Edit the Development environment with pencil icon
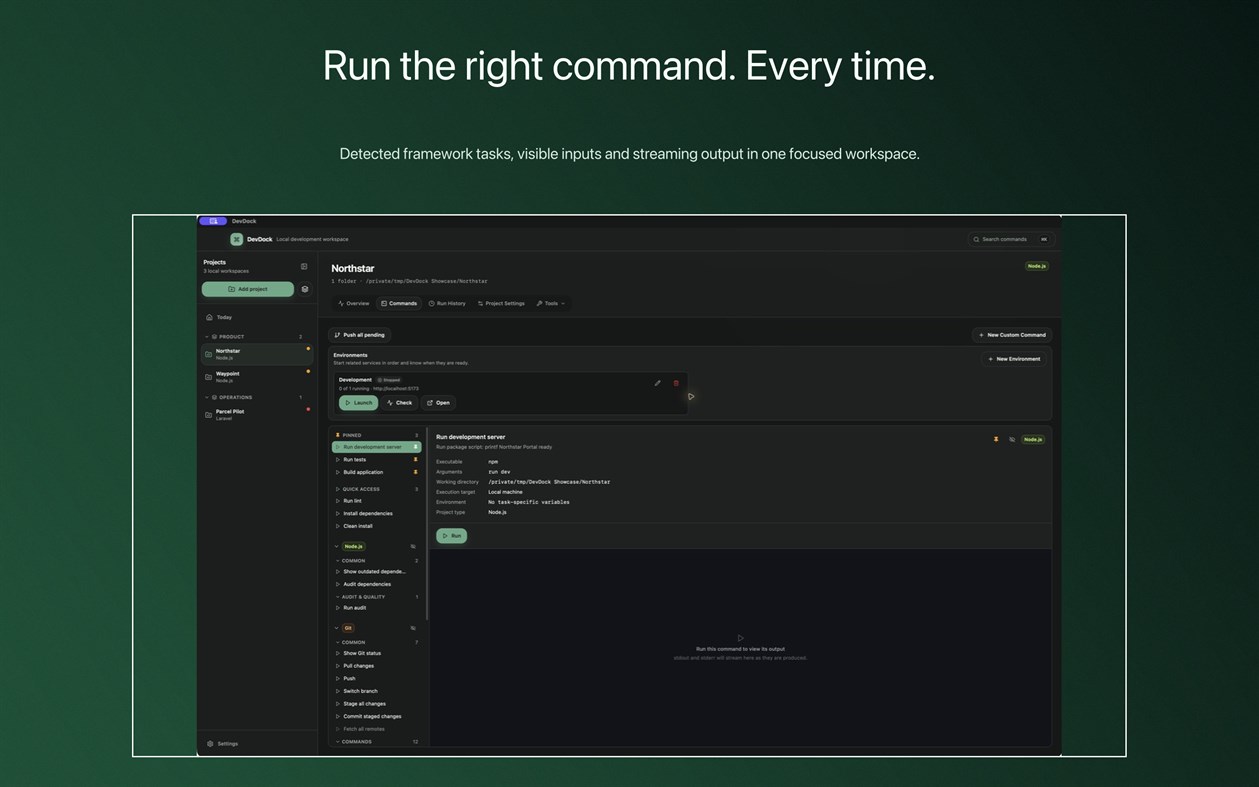Screen dimensions: 1259x787 click(657, 383)
